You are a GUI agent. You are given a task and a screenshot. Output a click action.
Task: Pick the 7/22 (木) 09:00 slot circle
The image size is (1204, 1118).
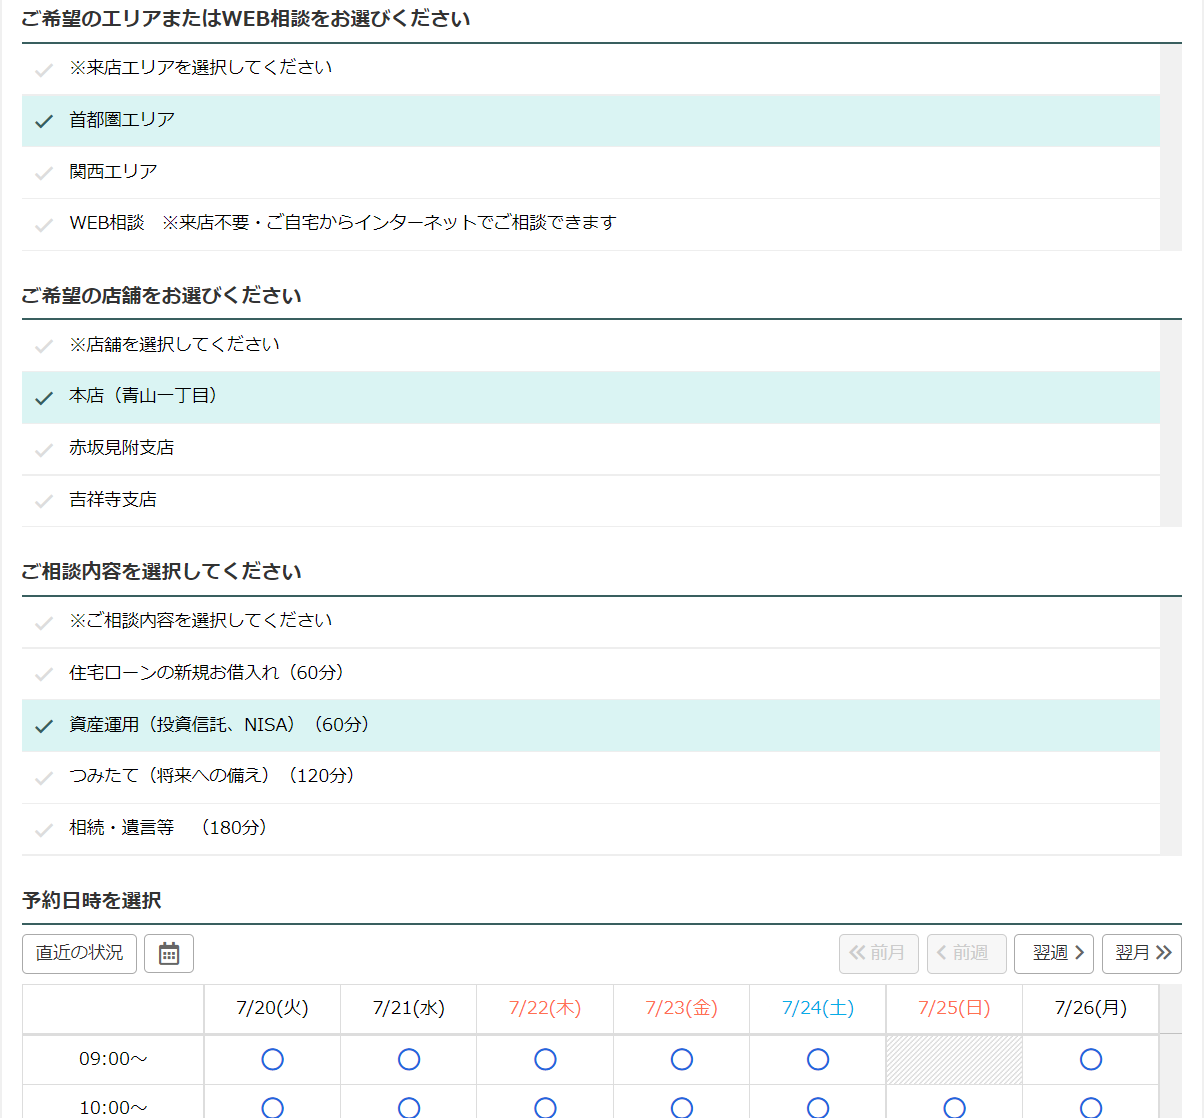point(545,1059)
